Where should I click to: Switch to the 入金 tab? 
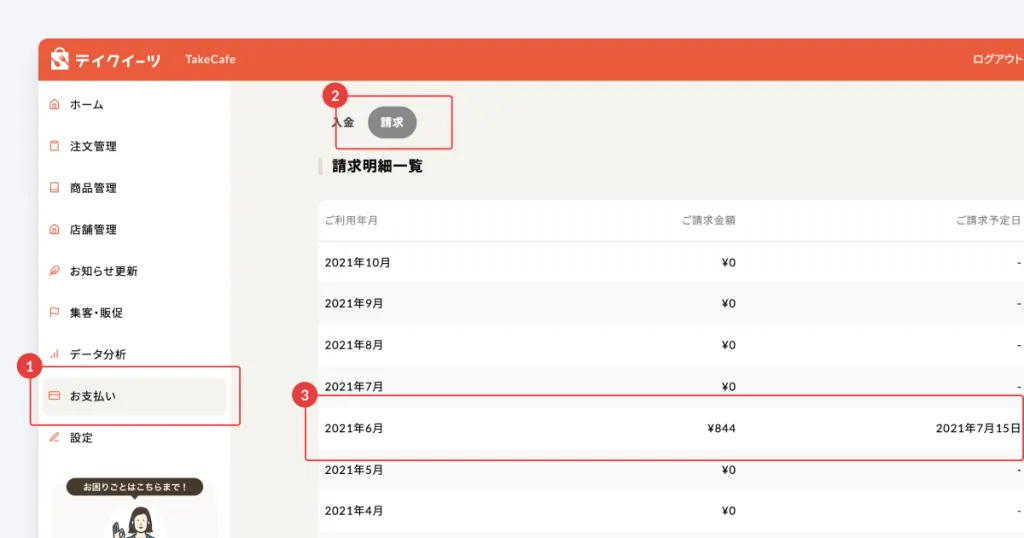pyautogui.click(x=343, y=122)
